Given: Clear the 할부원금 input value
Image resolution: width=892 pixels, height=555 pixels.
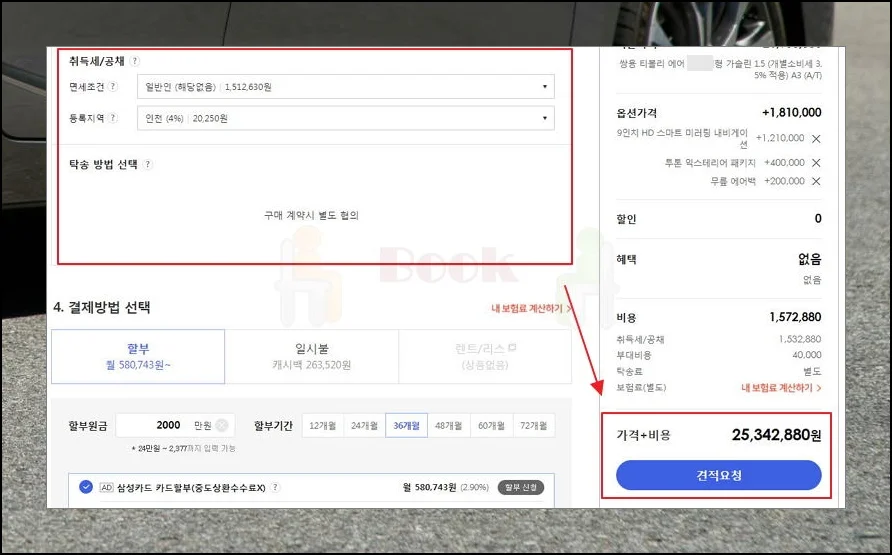Looking at the screenshot, I should pos(222,425).
